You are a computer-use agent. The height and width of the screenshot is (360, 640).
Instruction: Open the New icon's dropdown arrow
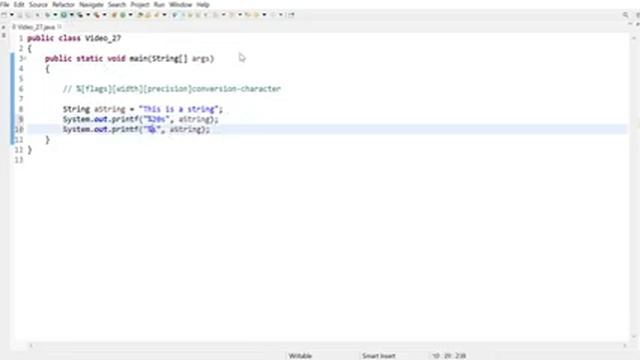11,15
